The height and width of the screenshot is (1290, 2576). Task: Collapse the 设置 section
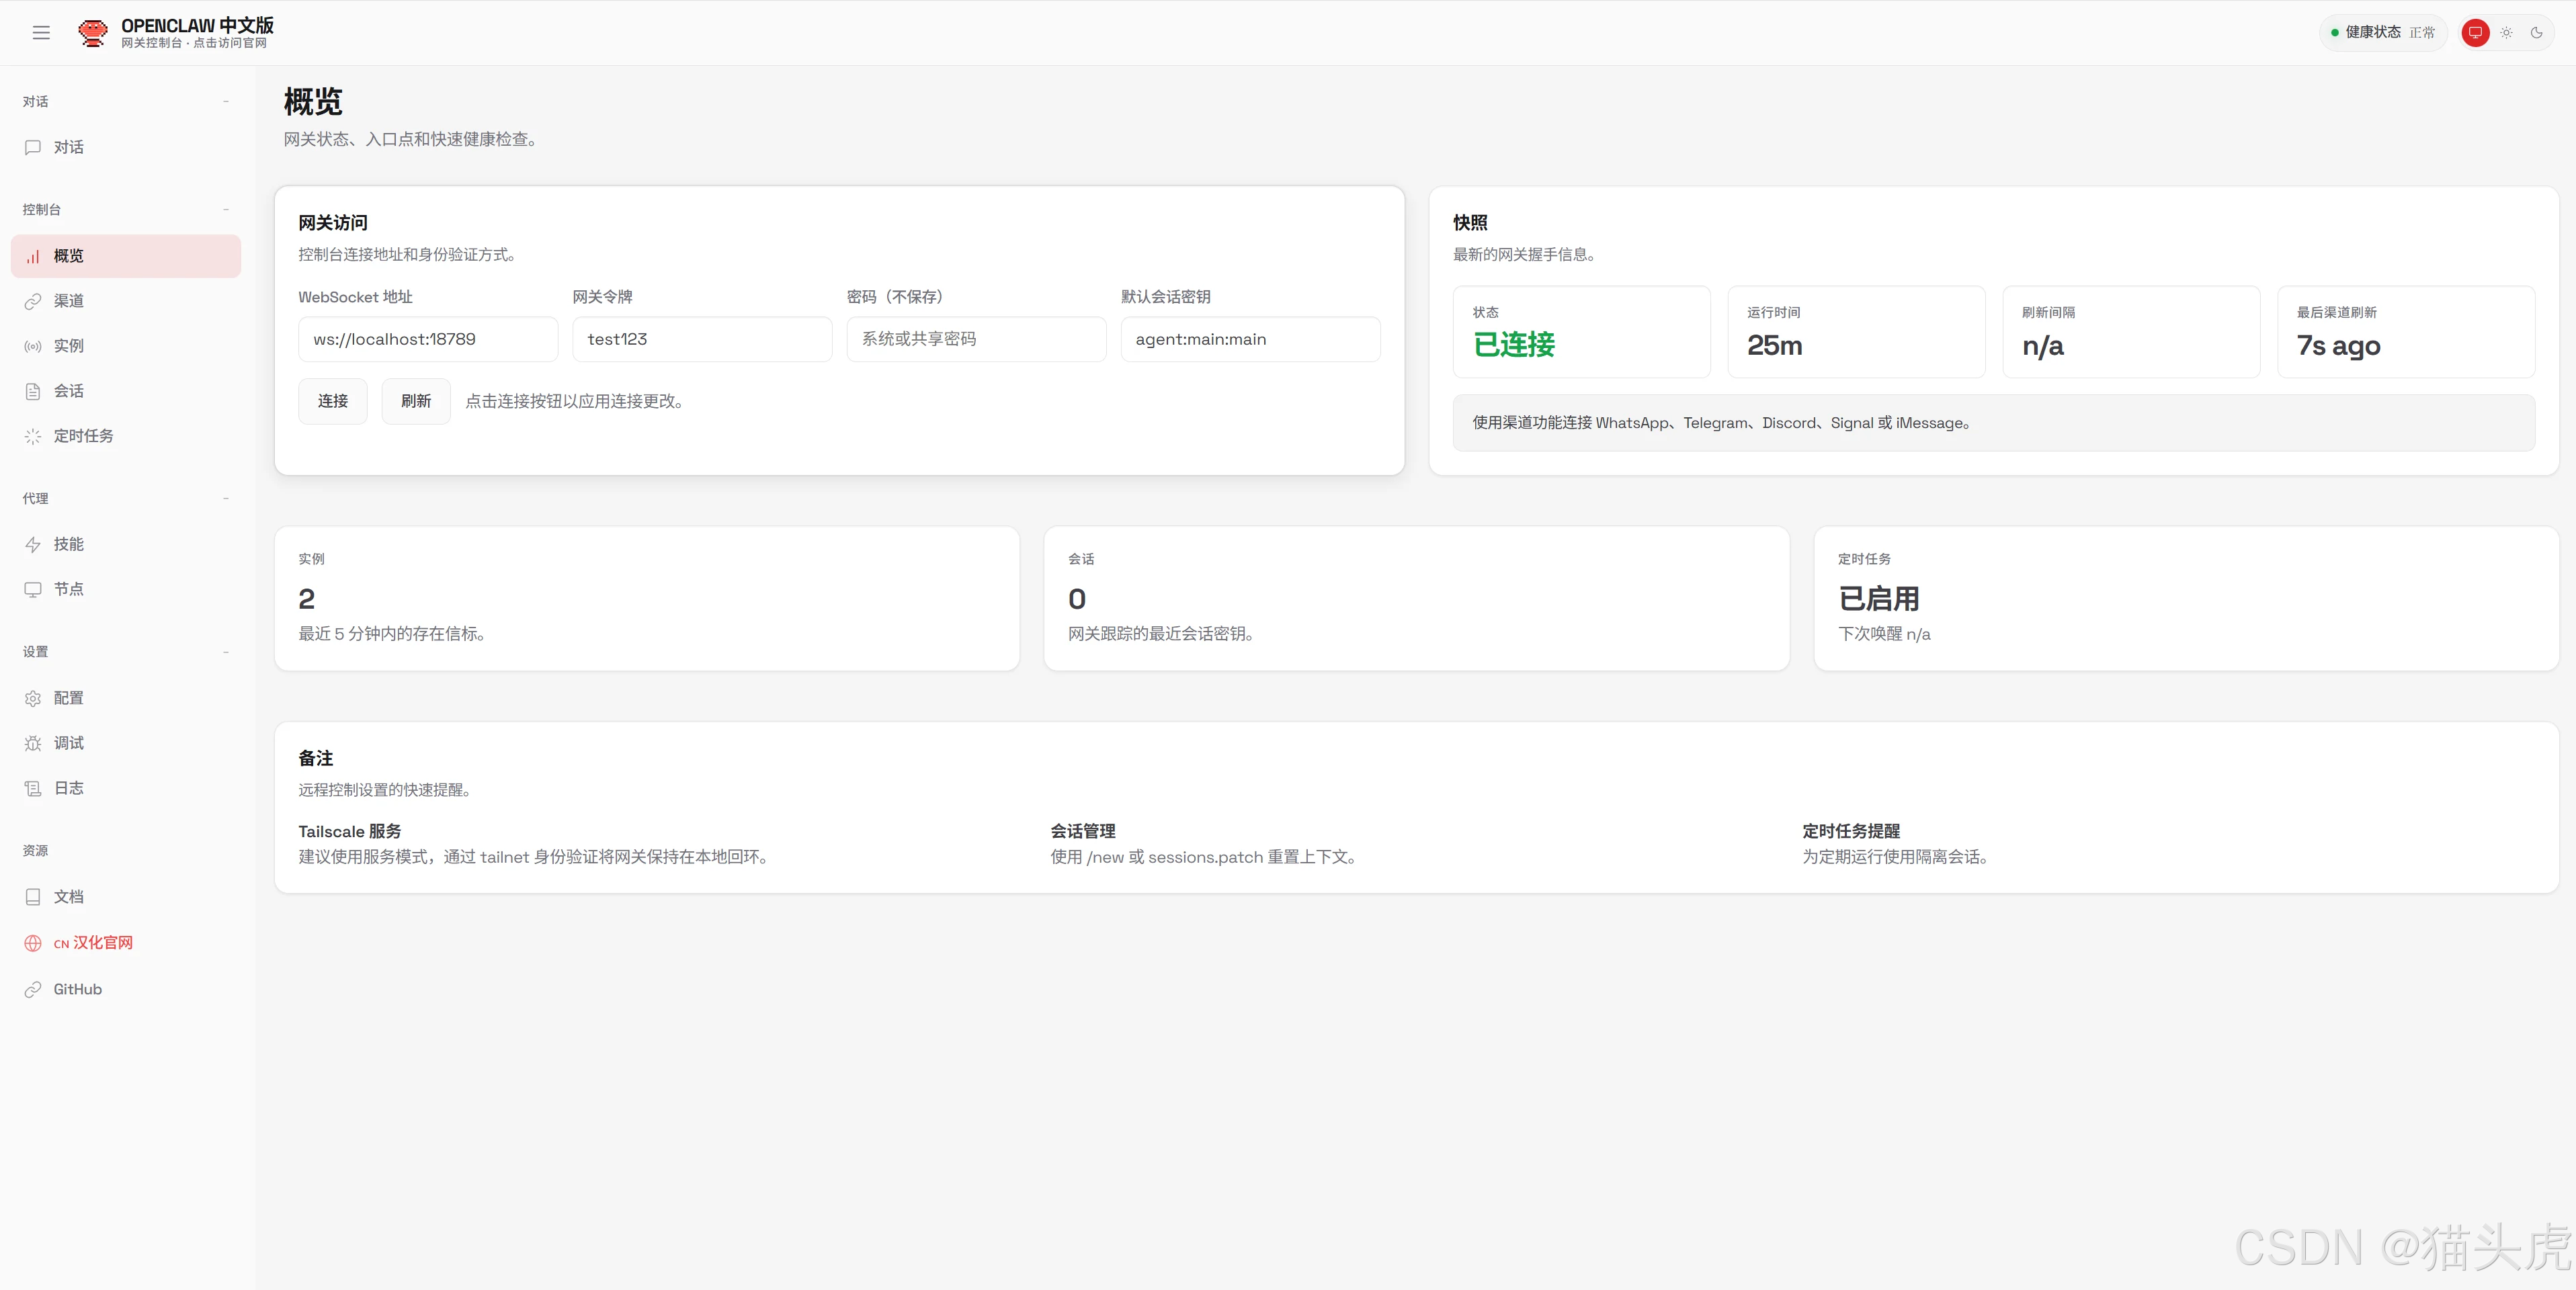pyautogui.click(x=227, y=651)
